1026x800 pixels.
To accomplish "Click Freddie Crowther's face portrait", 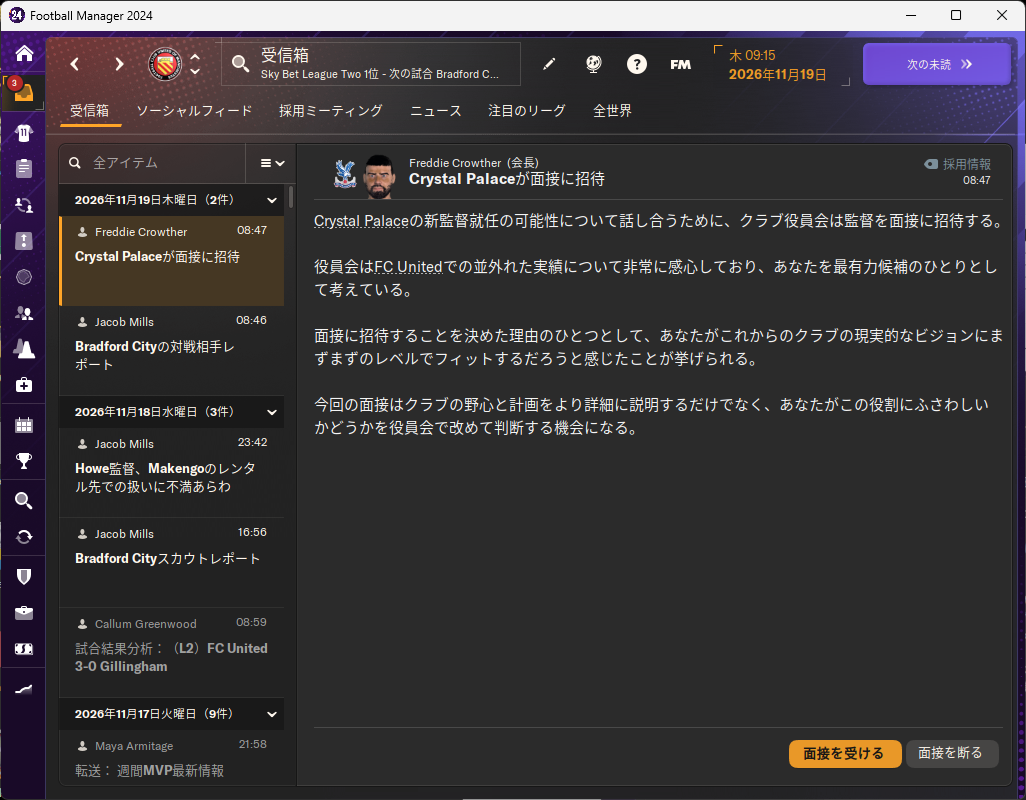I will (x=379, y=177).
